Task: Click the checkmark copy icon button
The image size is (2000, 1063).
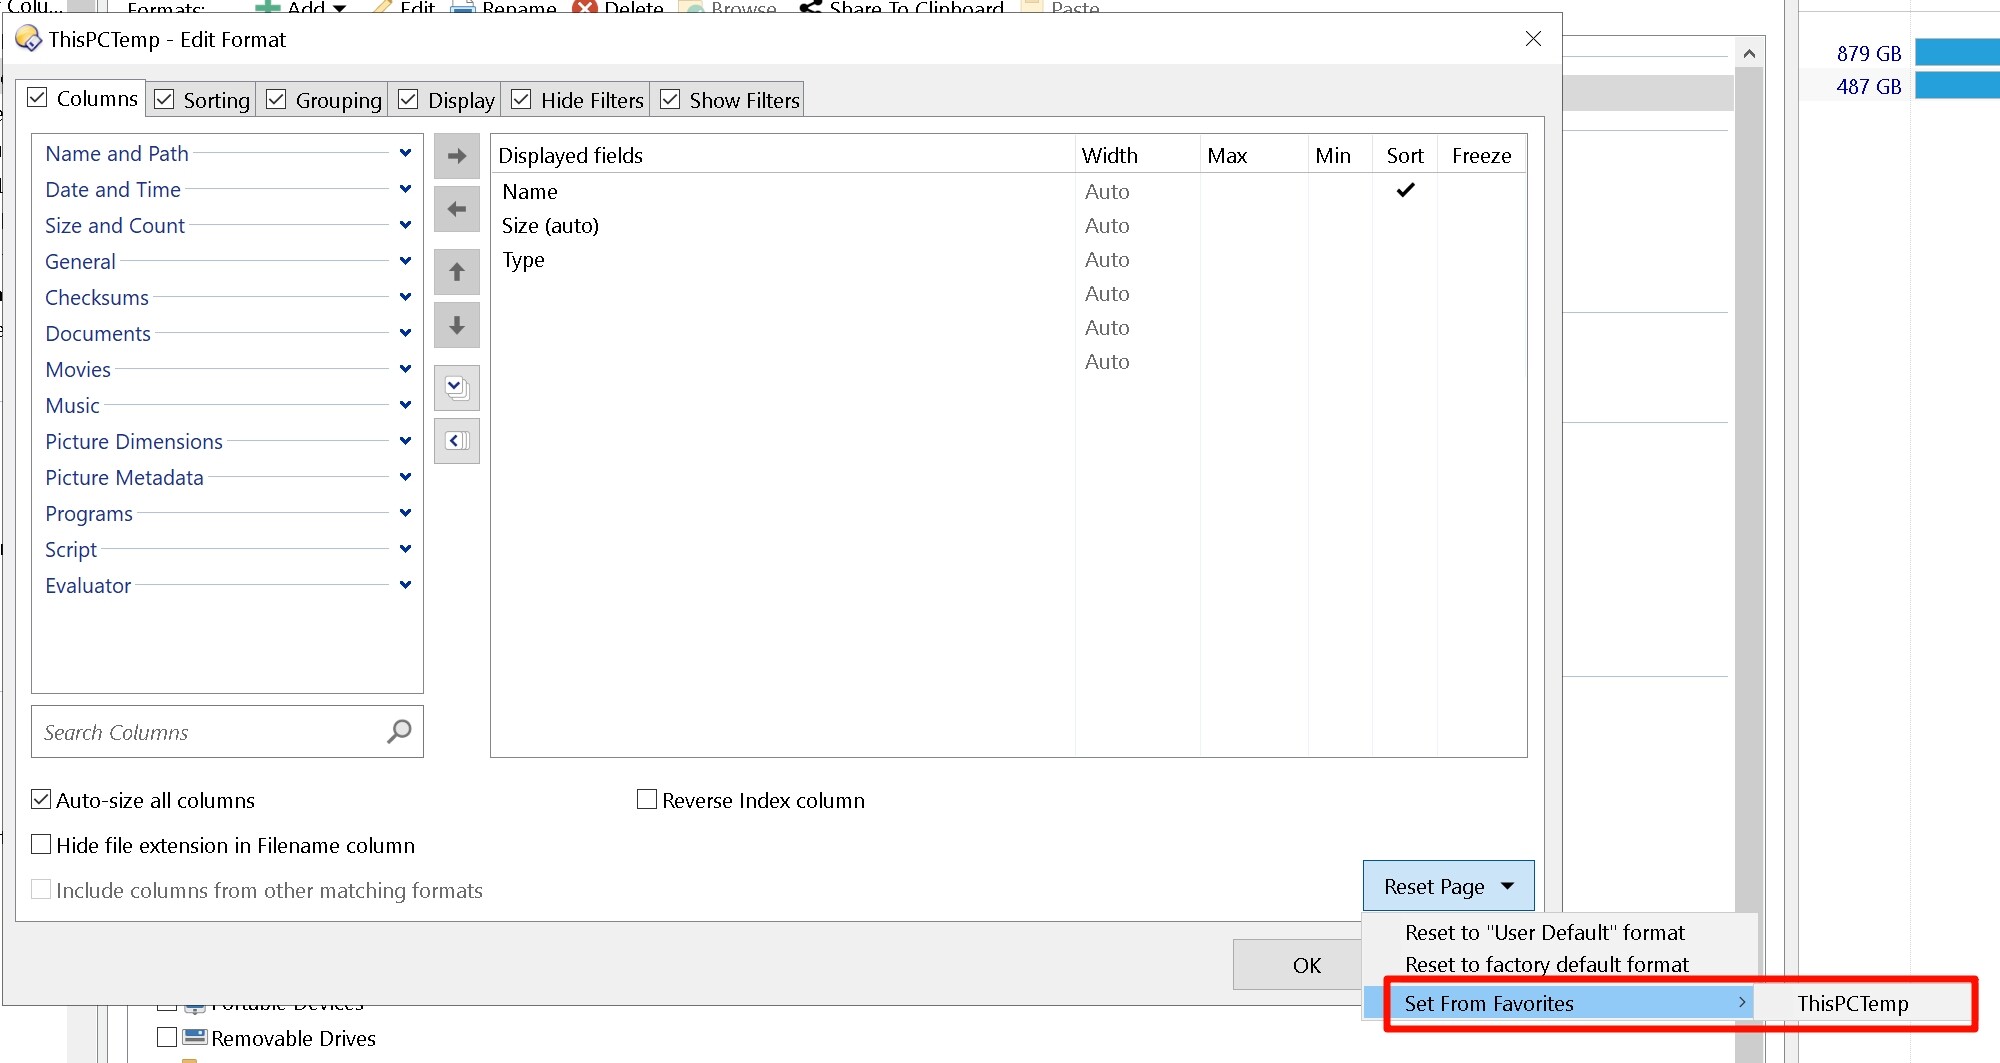Action: point(457,388)
